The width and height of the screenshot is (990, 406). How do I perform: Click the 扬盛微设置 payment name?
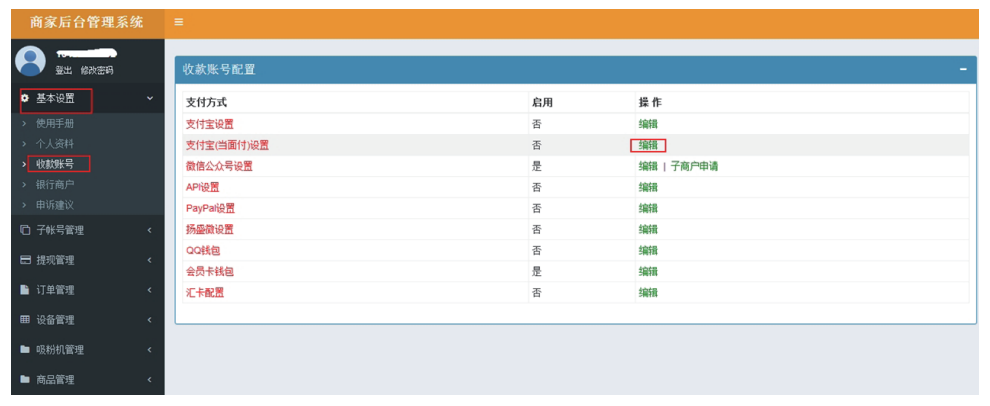(x=210, y=229)
